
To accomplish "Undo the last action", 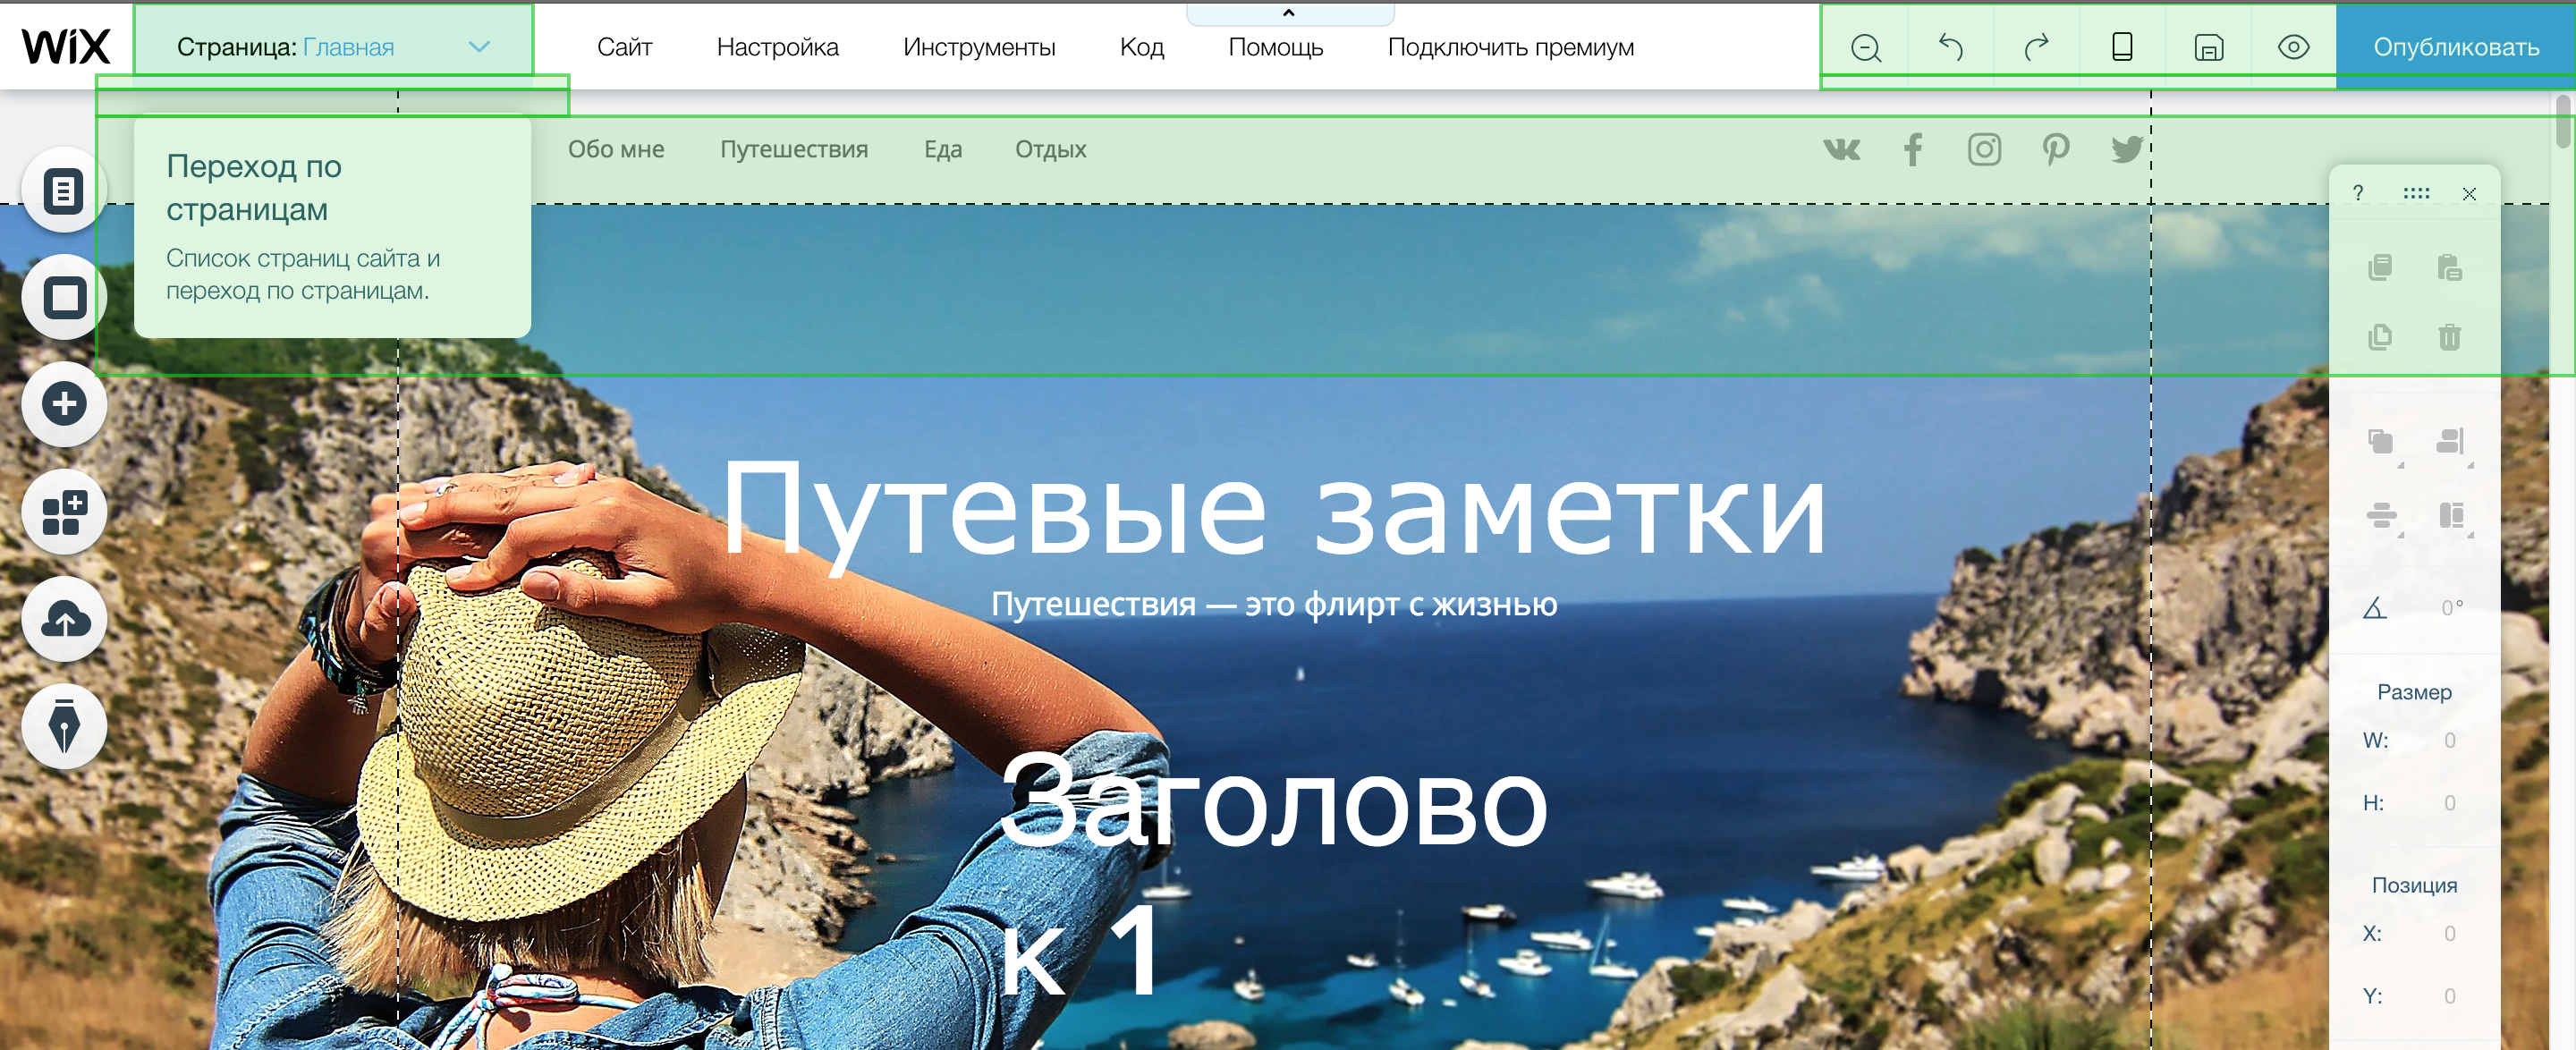I will [x=1950, y=46].
